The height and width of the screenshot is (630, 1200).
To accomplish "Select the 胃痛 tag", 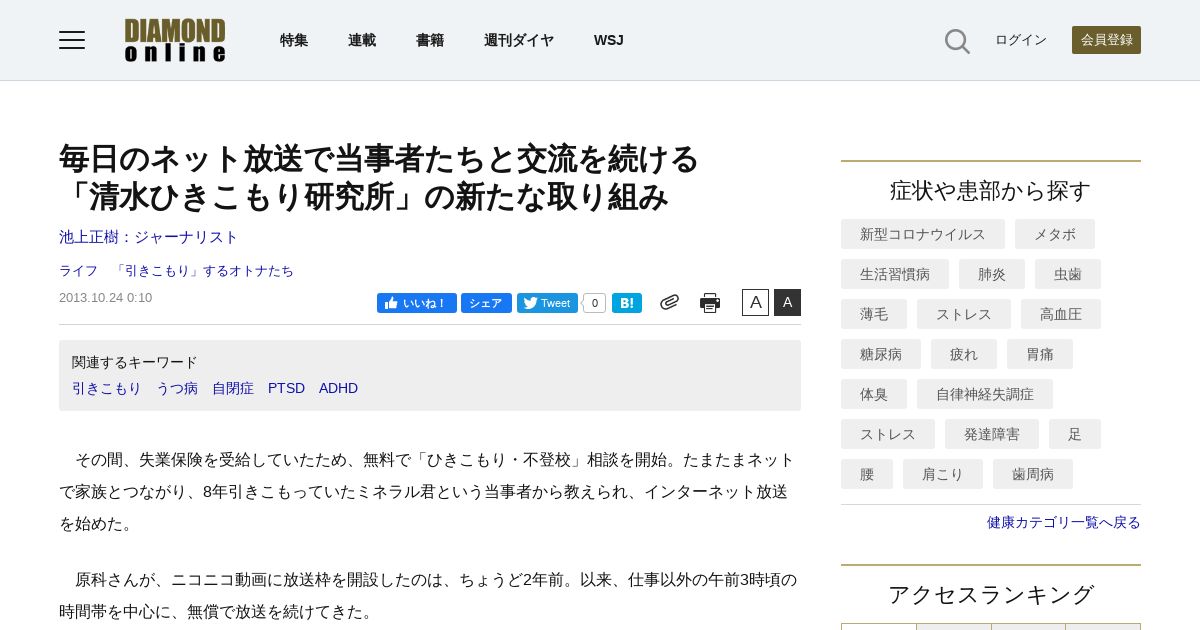I will tap(1040, 354).
